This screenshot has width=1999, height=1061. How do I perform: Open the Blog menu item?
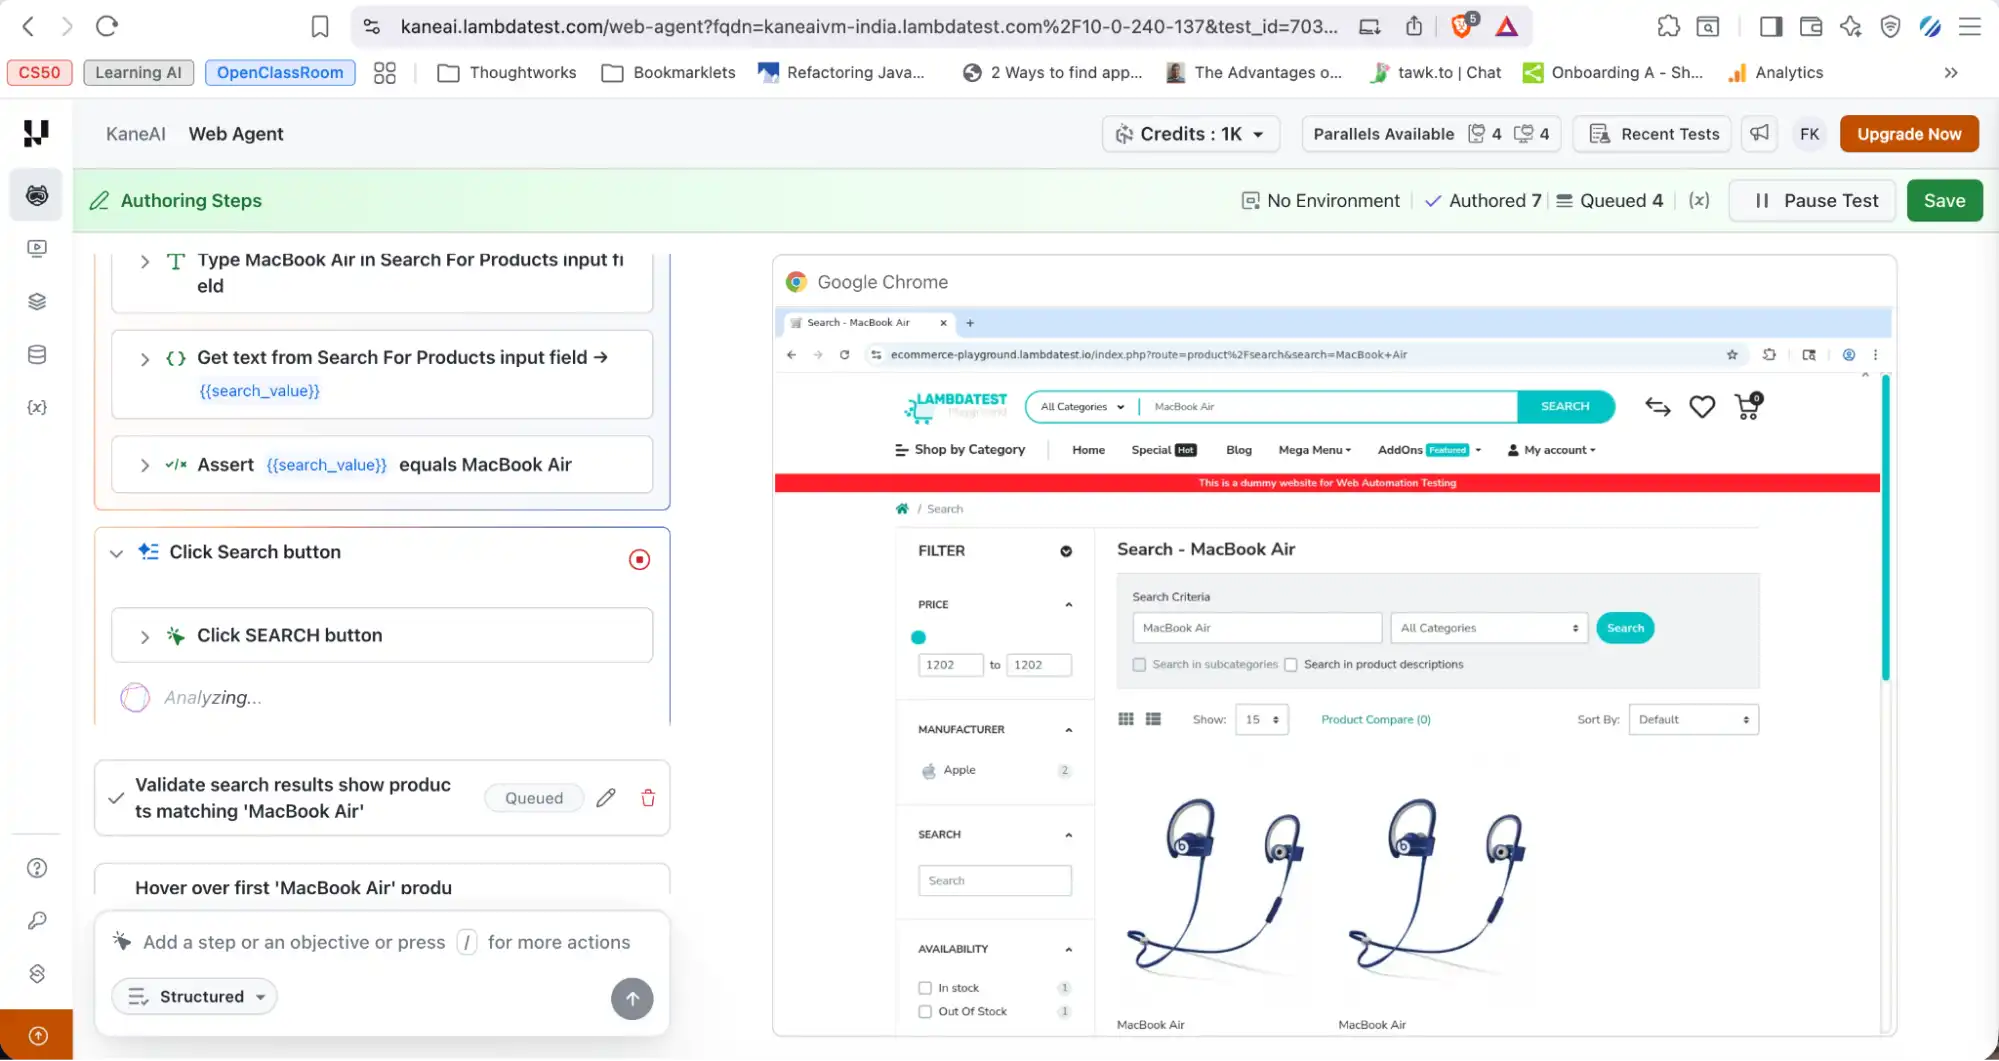click(x=1238, y=450)
